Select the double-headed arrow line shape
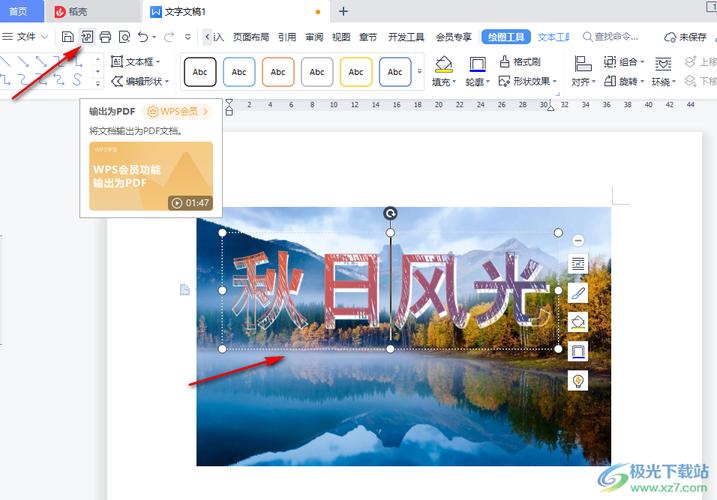717x500 pixels. point(42,61)
